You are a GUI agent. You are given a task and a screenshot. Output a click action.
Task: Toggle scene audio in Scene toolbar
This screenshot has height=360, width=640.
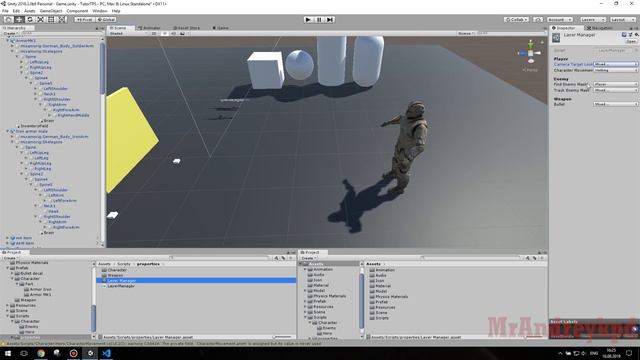point(173,33)
